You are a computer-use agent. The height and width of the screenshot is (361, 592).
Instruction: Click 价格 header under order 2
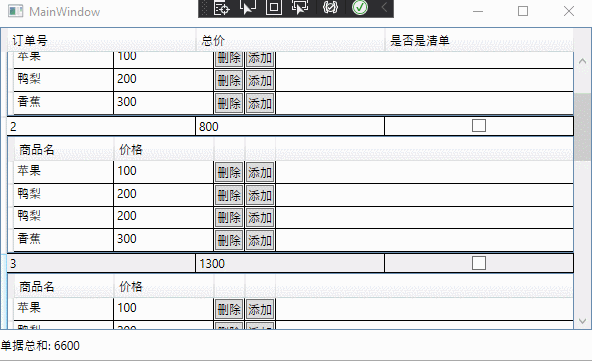click(163, 150)
